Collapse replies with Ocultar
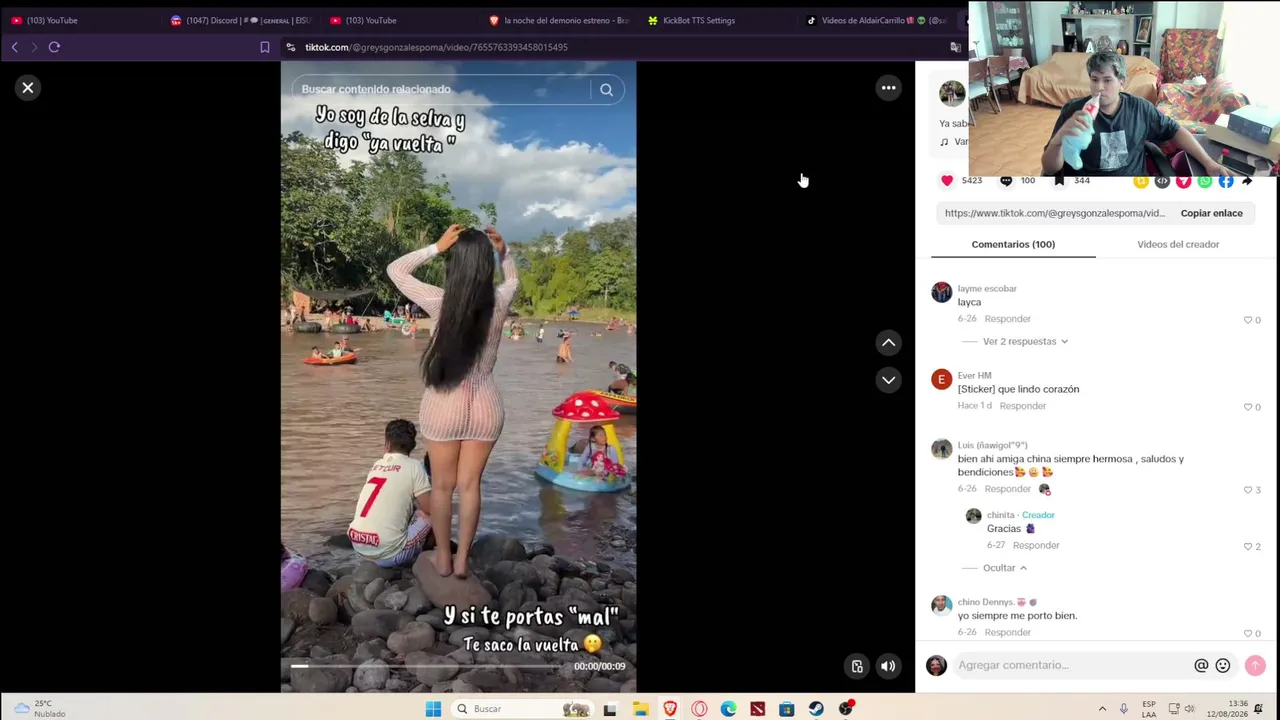The image size is (1280, 720). 1004,568
